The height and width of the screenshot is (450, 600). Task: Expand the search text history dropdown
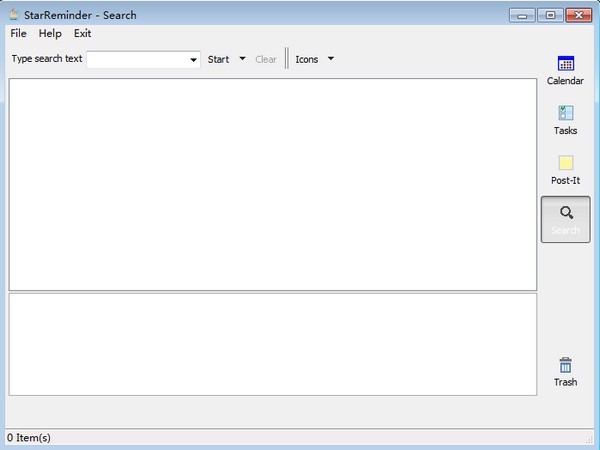(x=194, y=60)
